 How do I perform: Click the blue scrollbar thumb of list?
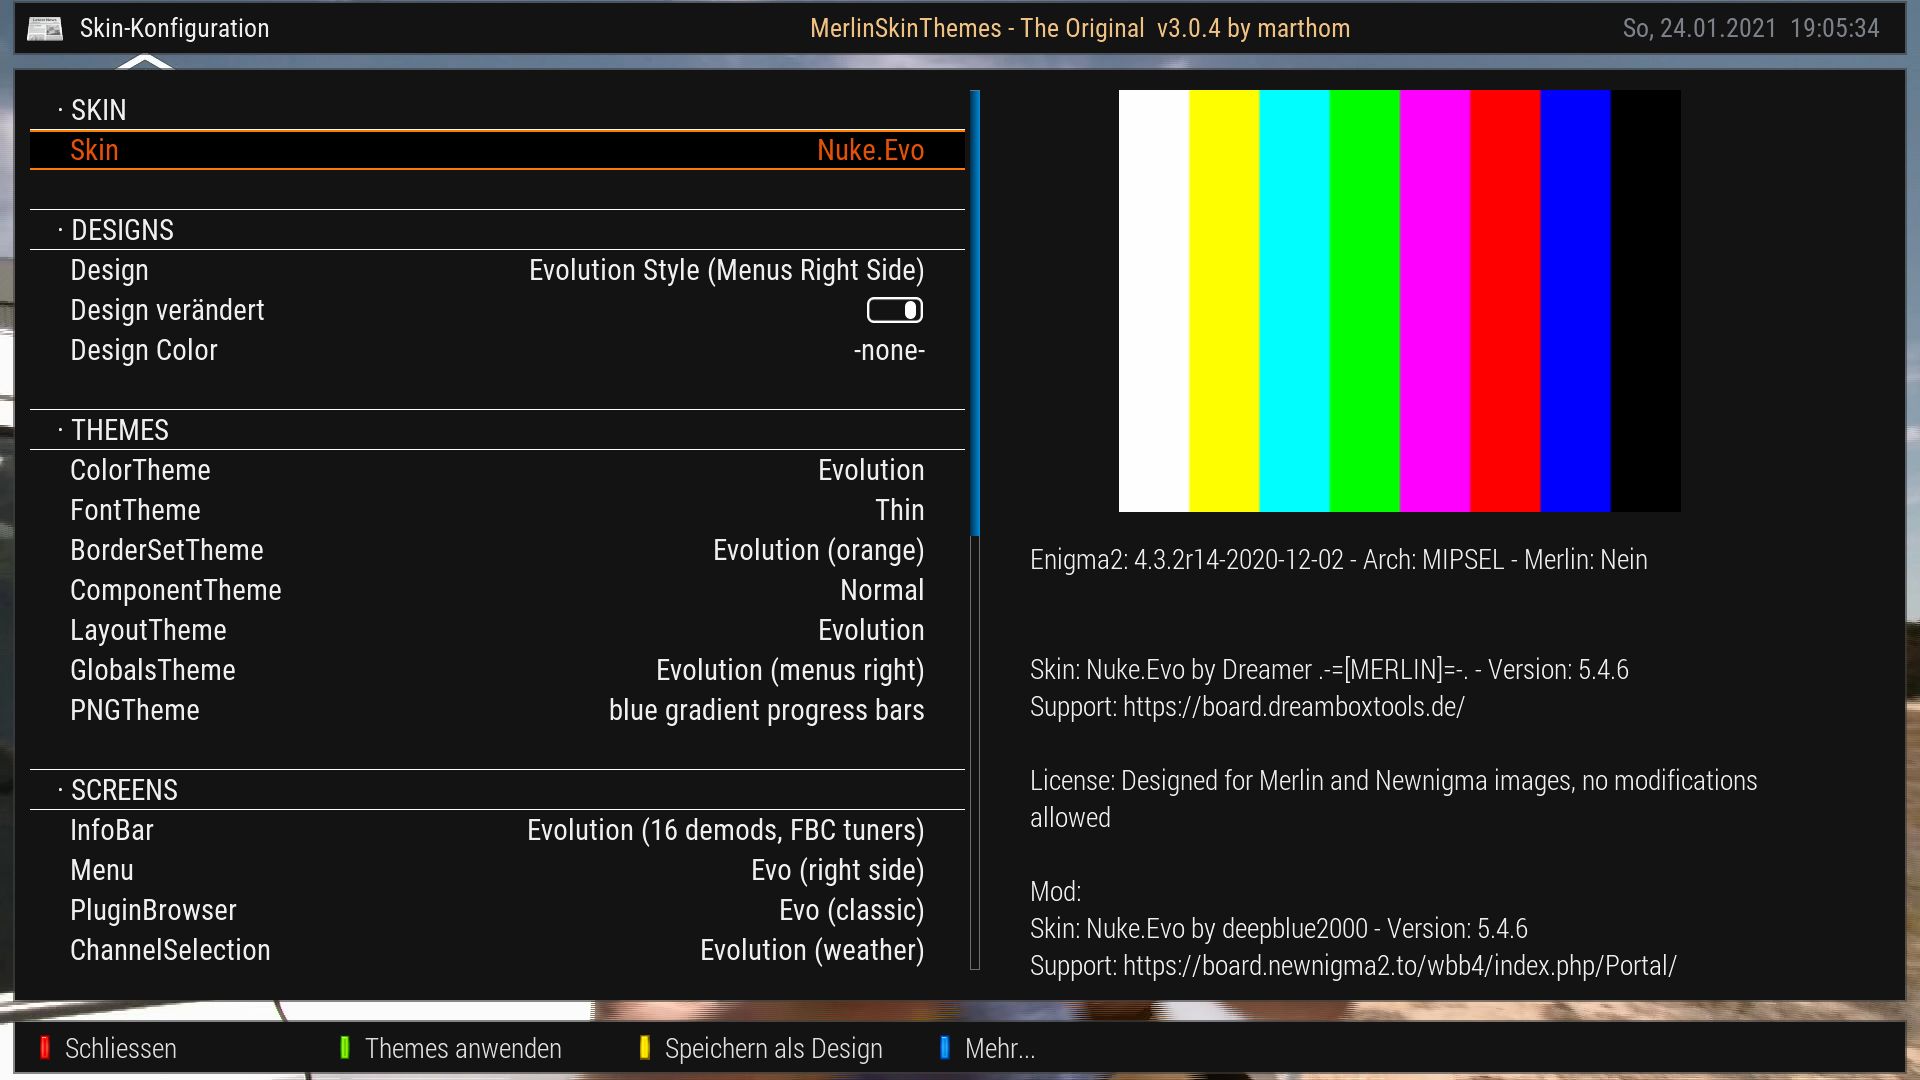tap(975, 313)
